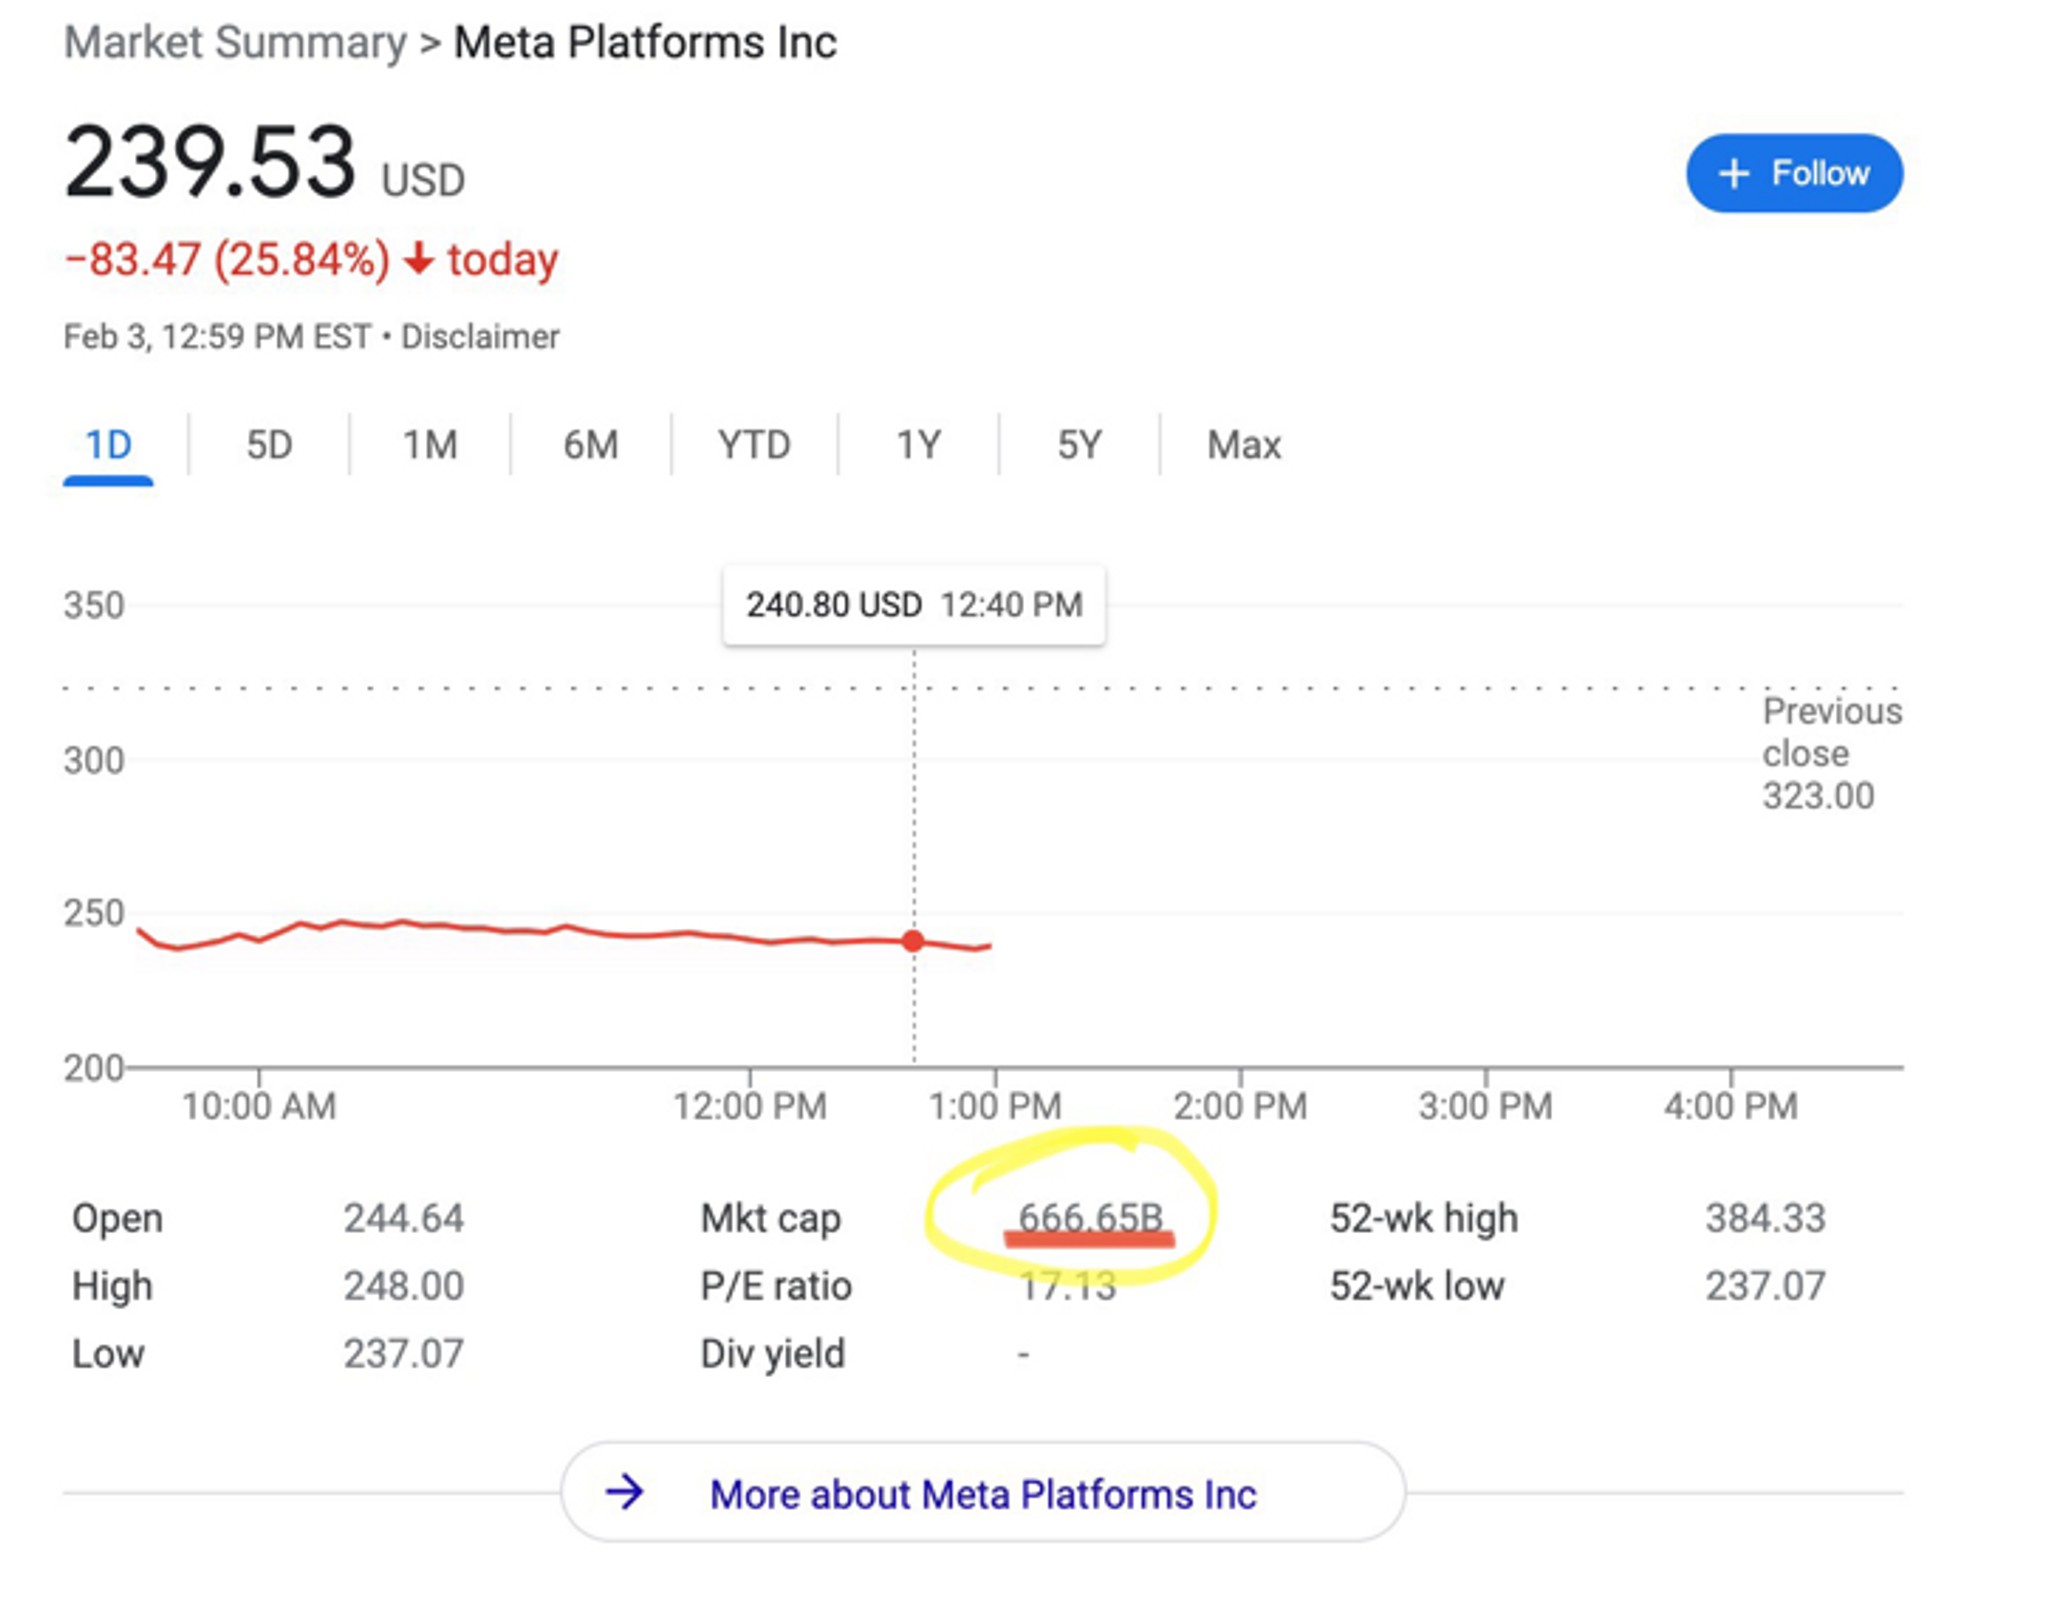The height and width of the screenshot is (1607, 2048).
Task: Click the circled Mkt cap value 666.65B
Action: (x=1090, y=1218)
